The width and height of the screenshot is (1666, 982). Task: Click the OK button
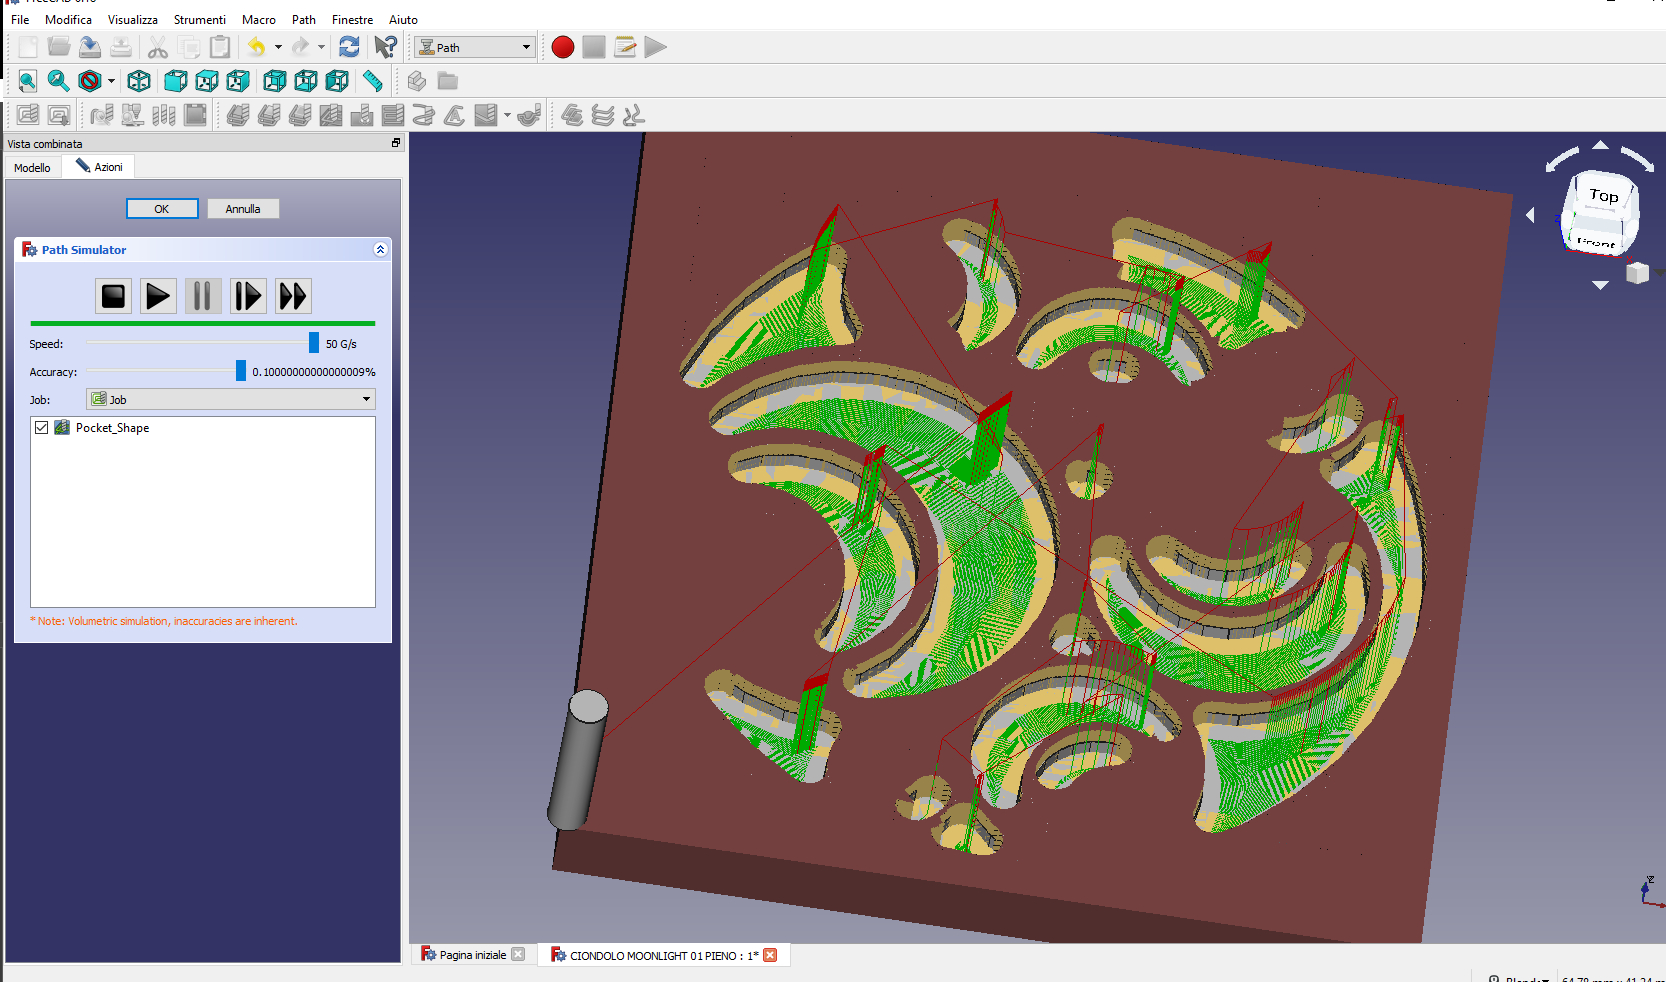162,209
